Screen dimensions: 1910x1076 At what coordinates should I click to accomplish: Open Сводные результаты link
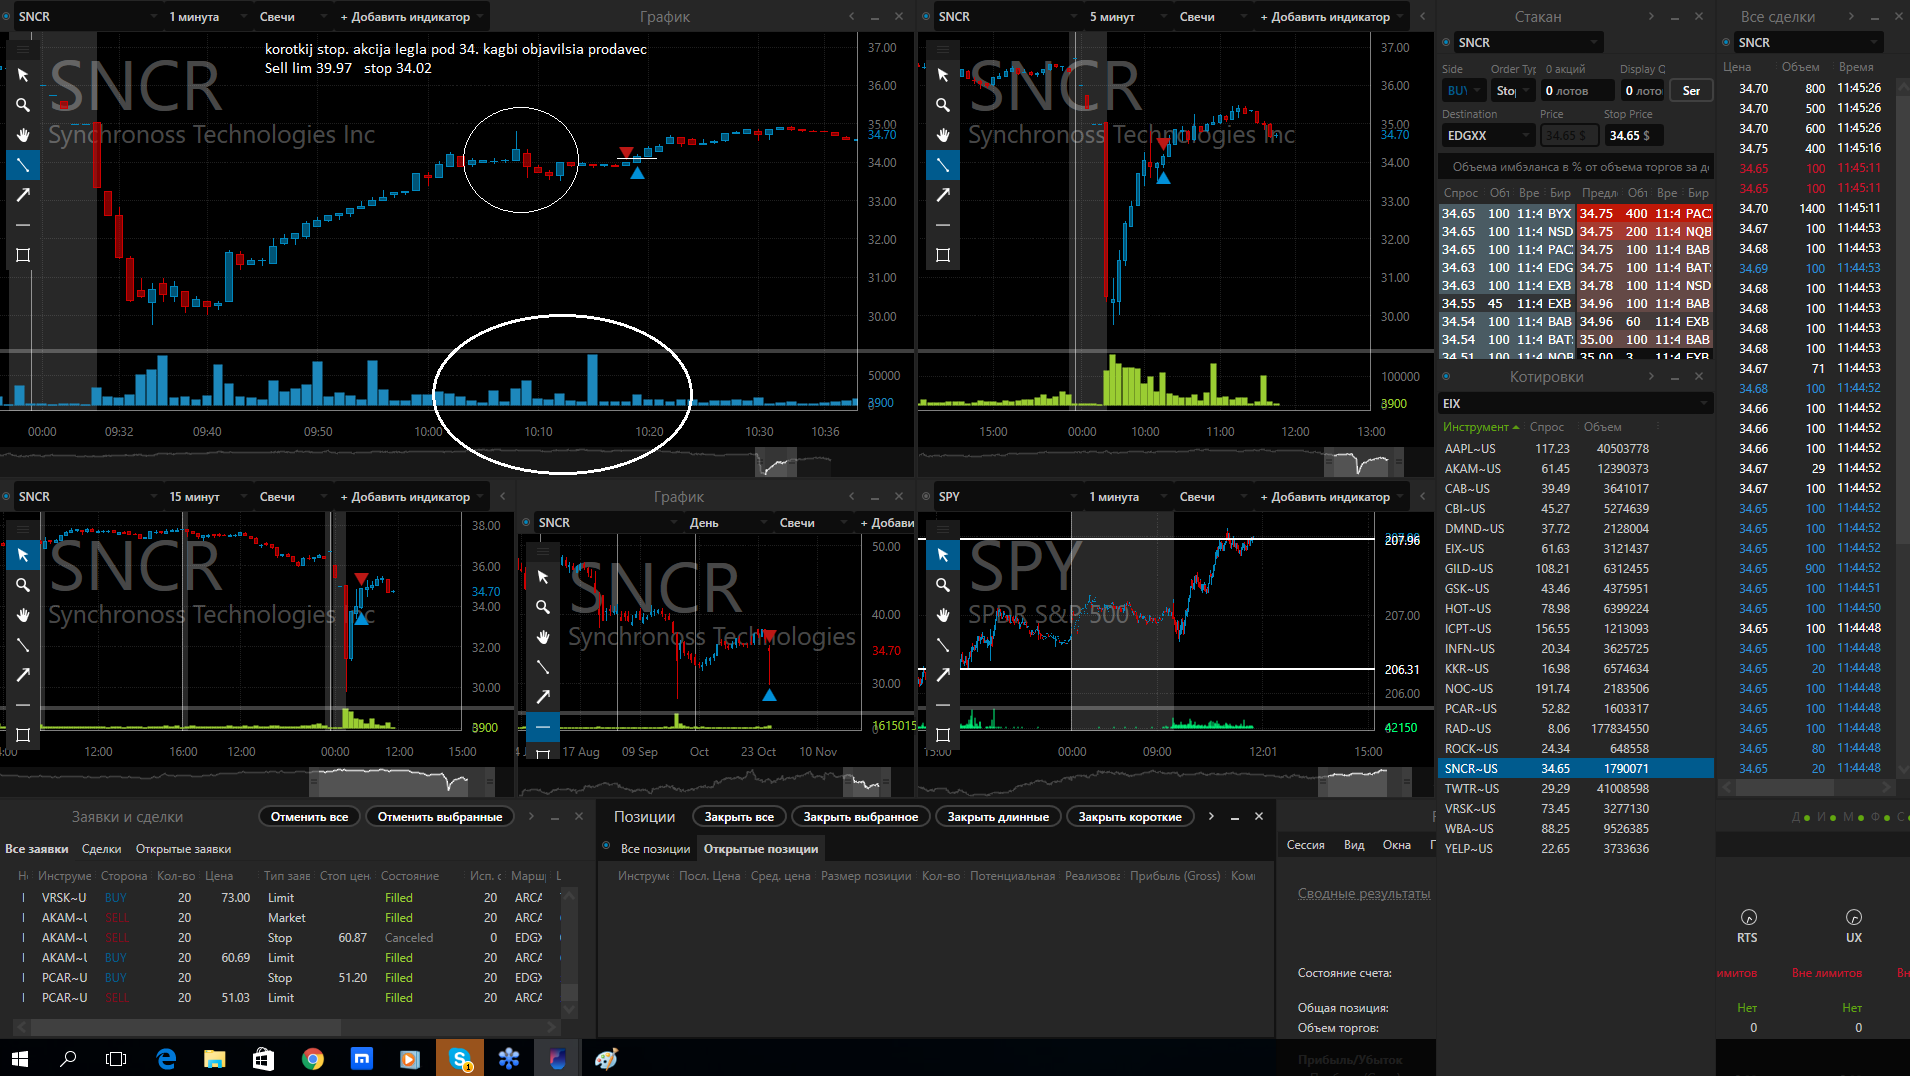[1364, 894]
